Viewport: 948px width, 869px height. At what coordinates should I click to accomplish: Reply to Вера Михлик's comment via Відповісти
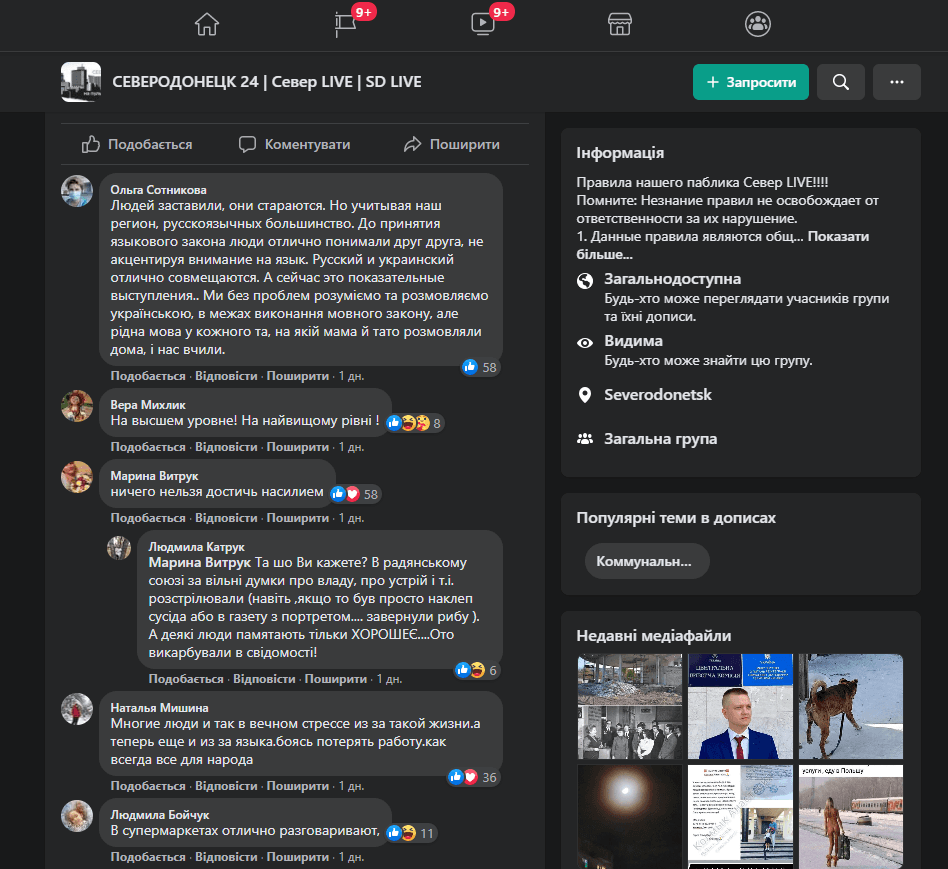[225, 447]
